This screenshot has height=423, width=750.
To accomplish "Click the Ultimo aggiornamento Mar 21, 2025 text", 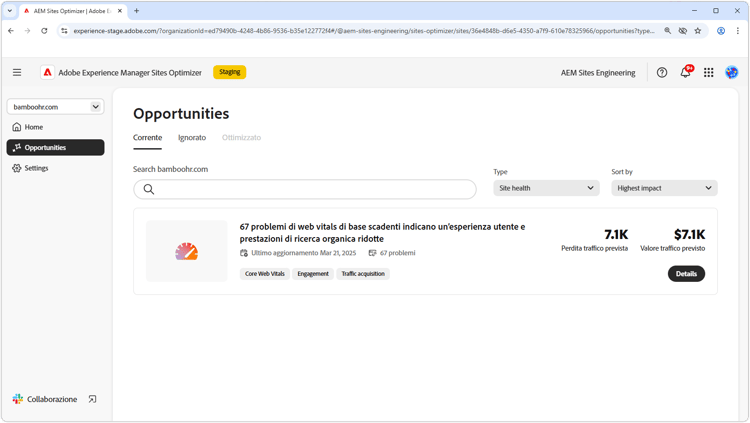I will [x=304, y=253].
